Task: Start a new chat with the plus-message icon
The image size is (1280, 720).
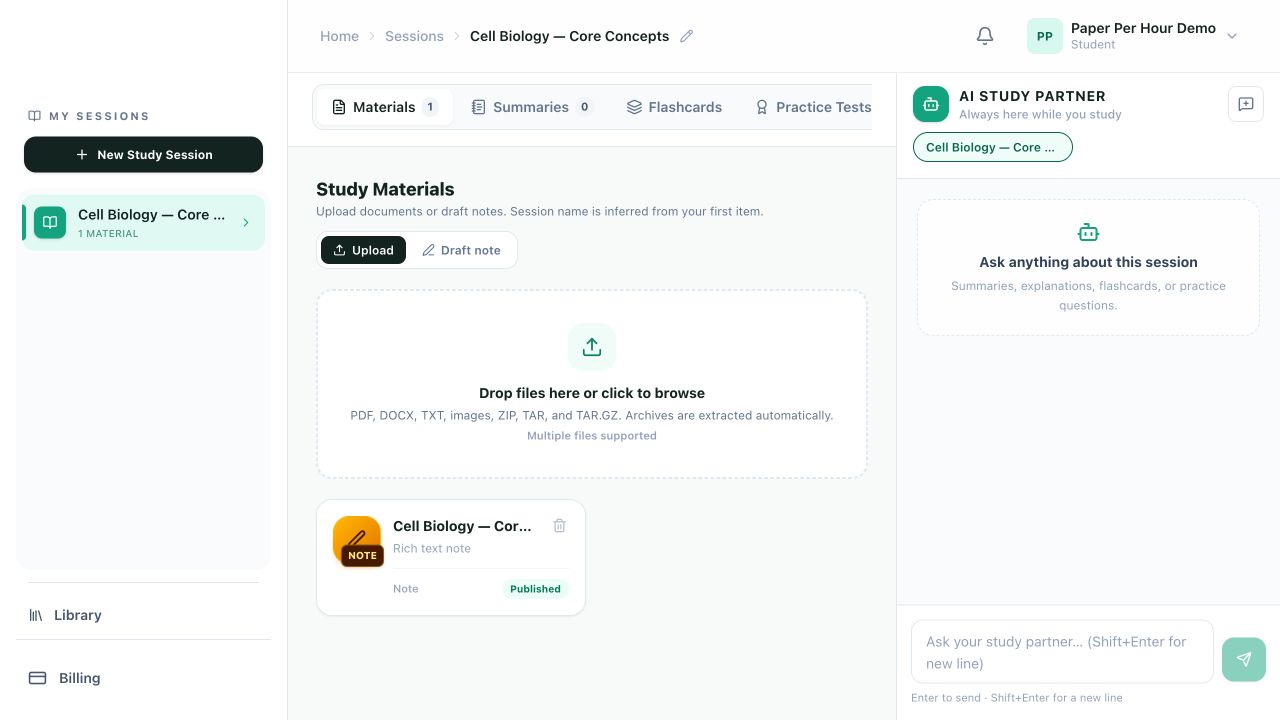Action: [x=1246, y=104]
